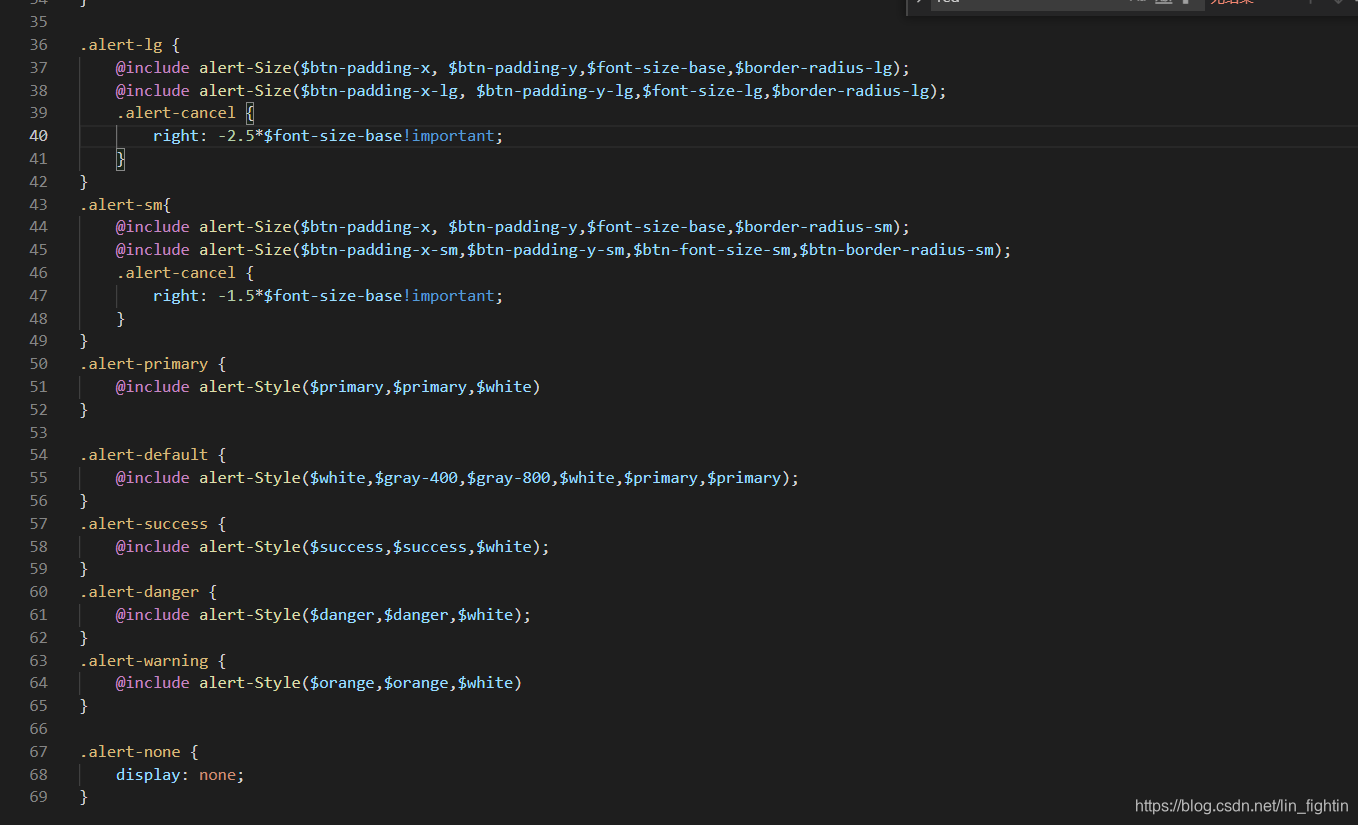1358x825 pixels.
Task: Click the $btn-padding-x-lg variable on line 38
Action: pyautogui.click(x=384, y=91)
